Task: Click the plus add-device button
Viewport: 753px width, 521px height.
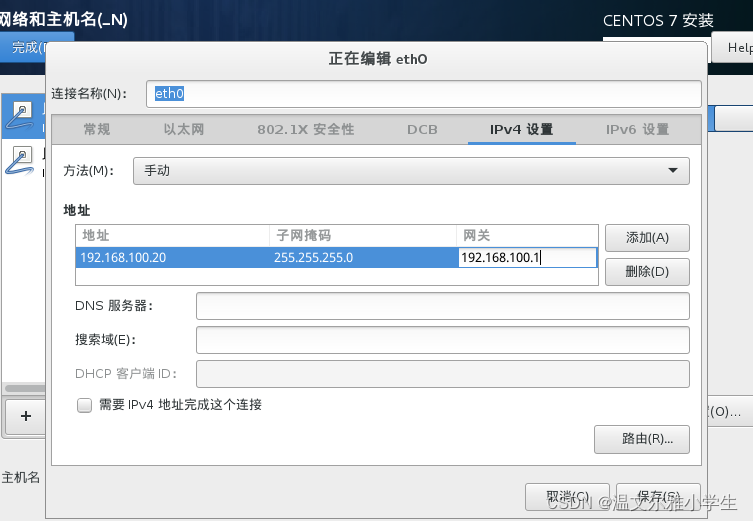Action: 26,416
